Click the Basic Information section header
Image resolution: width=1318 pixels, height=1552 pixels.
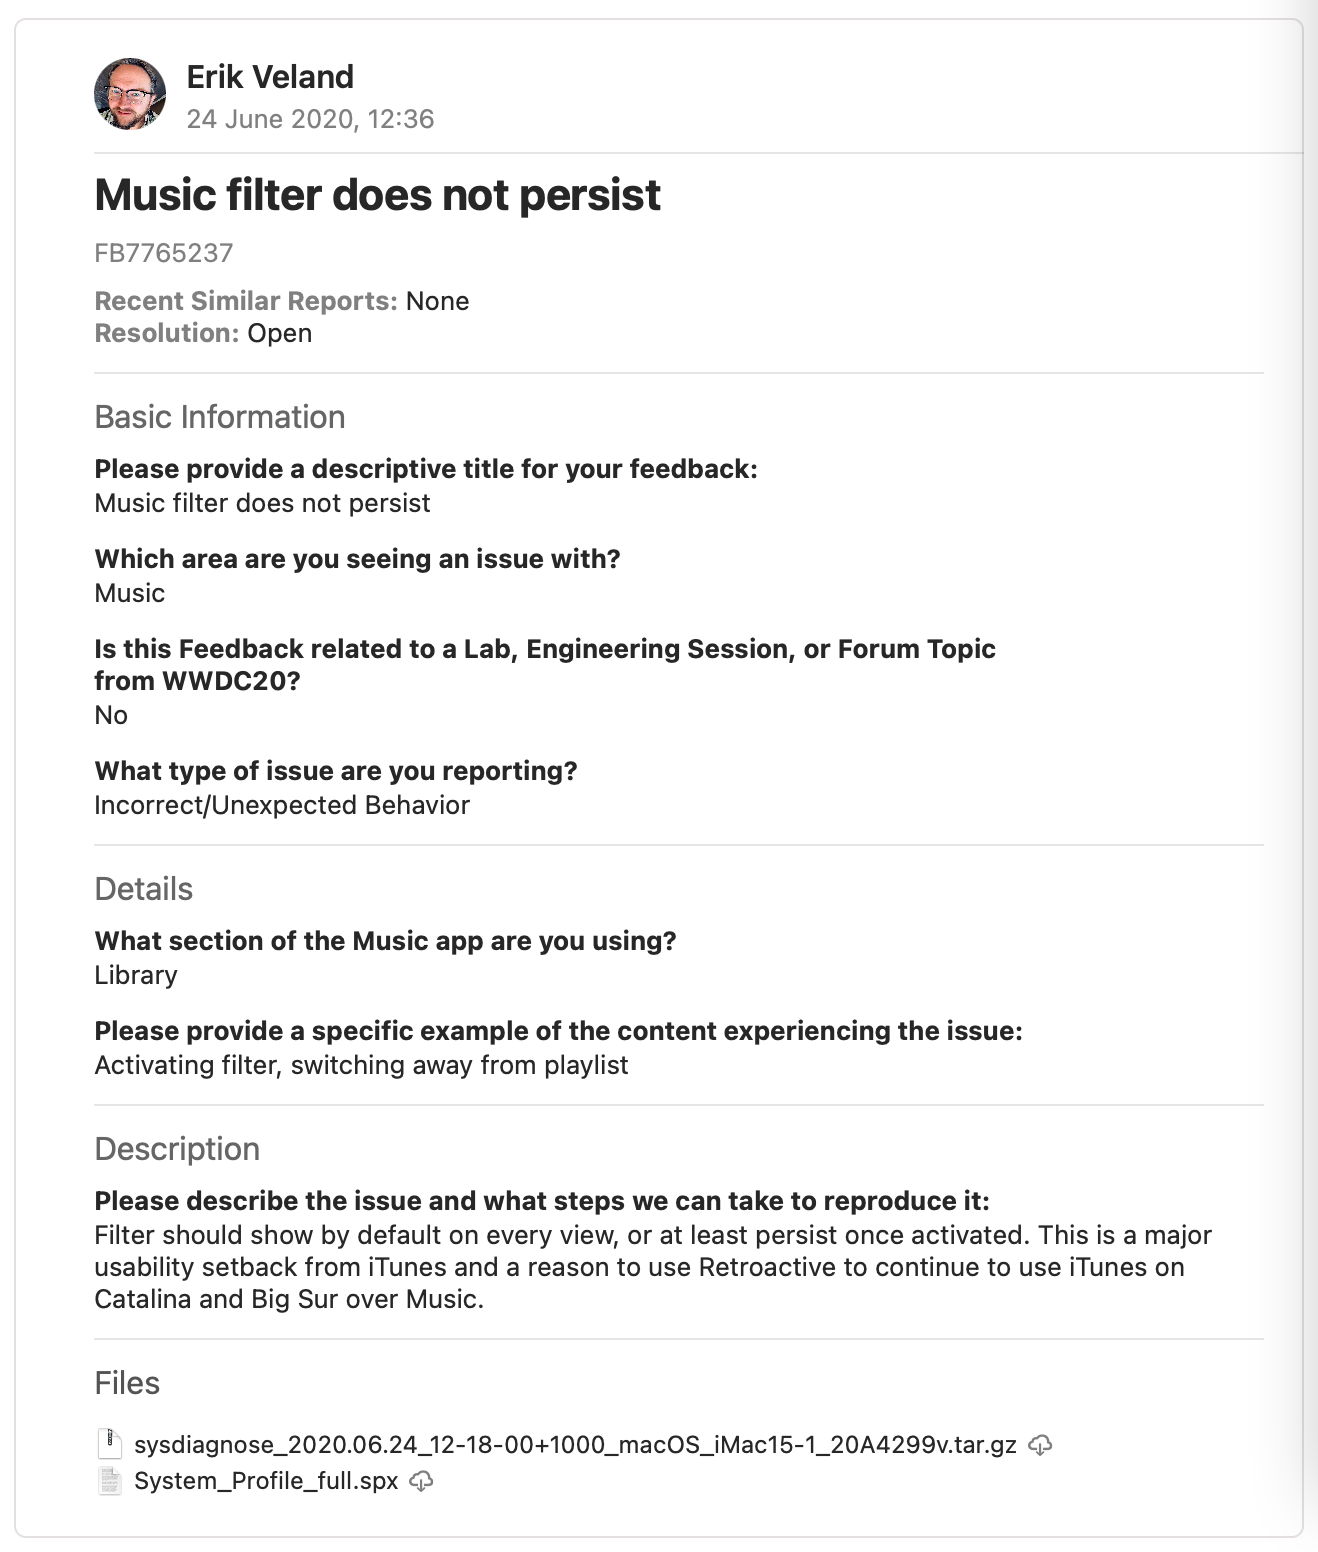219,417
